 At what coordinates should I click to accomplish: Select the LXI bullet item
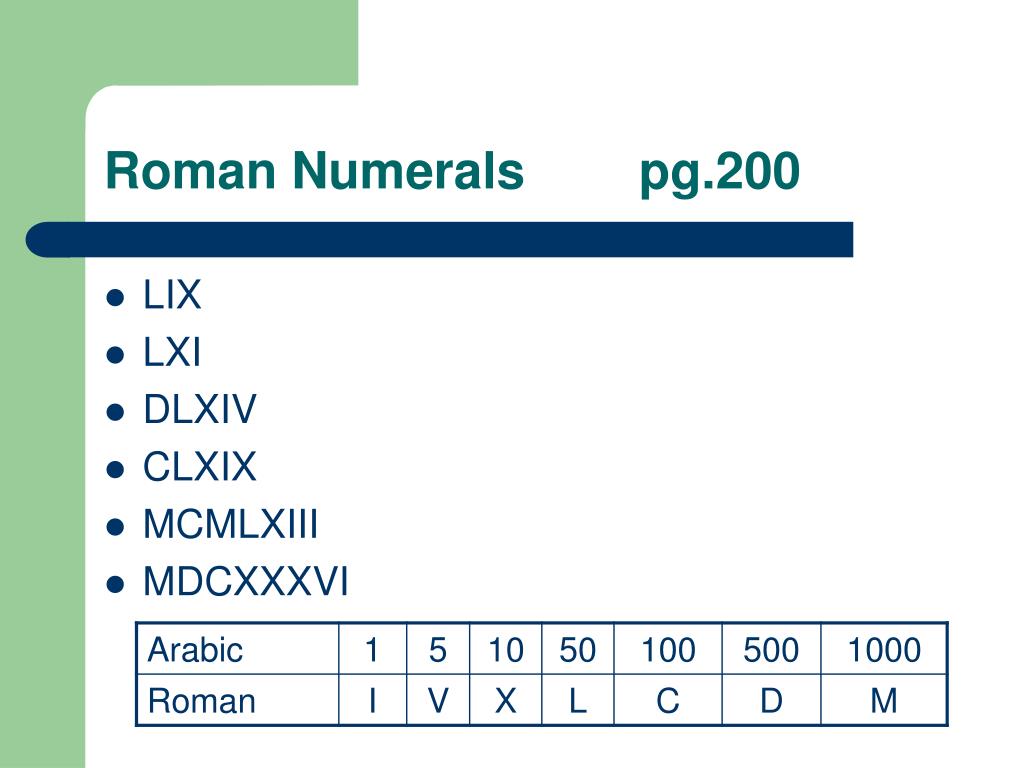tap(172, 352)
